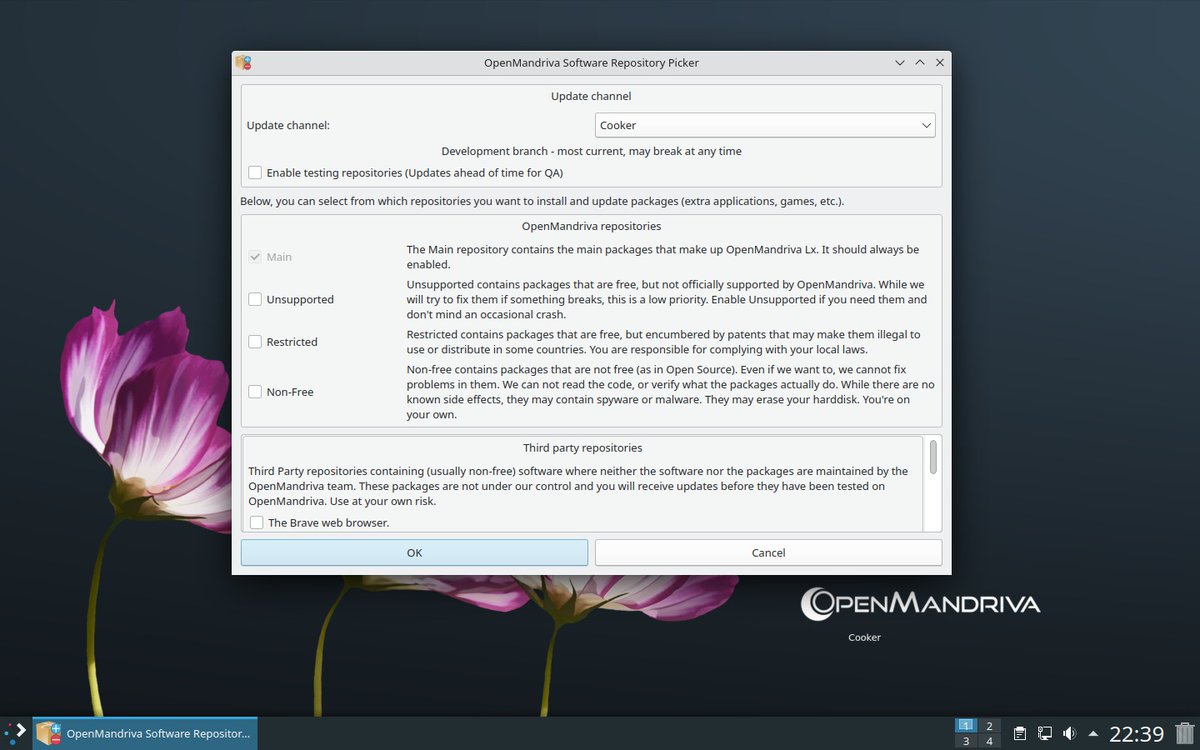This screenshot has width=1200, height=750.
Task: Open the application launcher menu
Action: (x=15, y=733)
